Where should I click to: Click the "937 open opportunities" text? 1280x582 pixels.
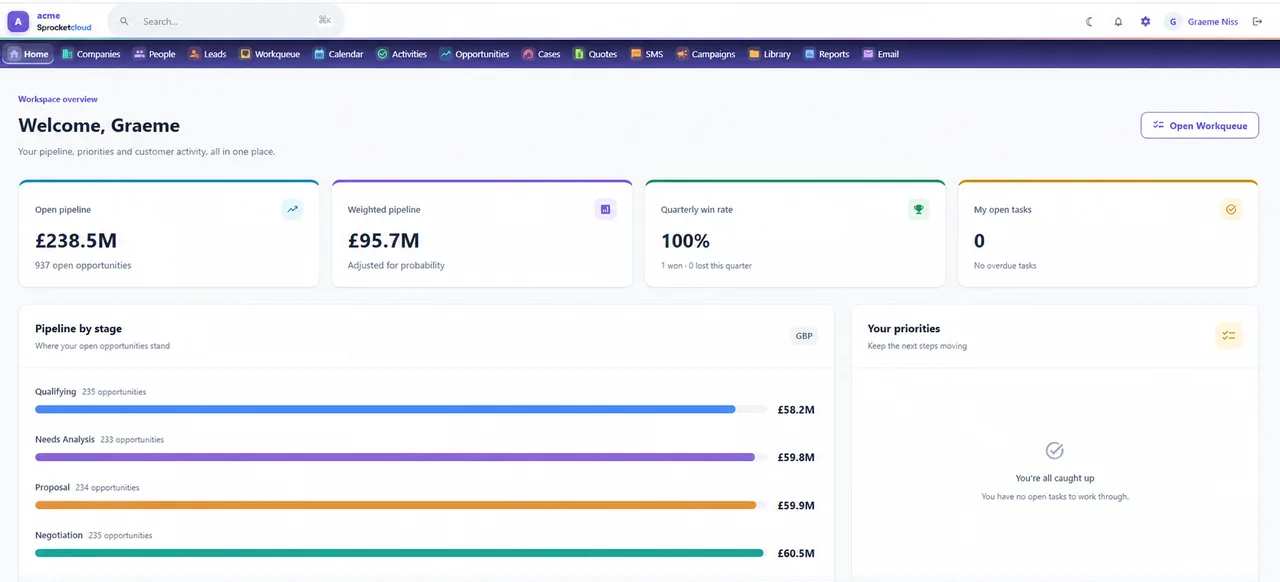[83, 266]
